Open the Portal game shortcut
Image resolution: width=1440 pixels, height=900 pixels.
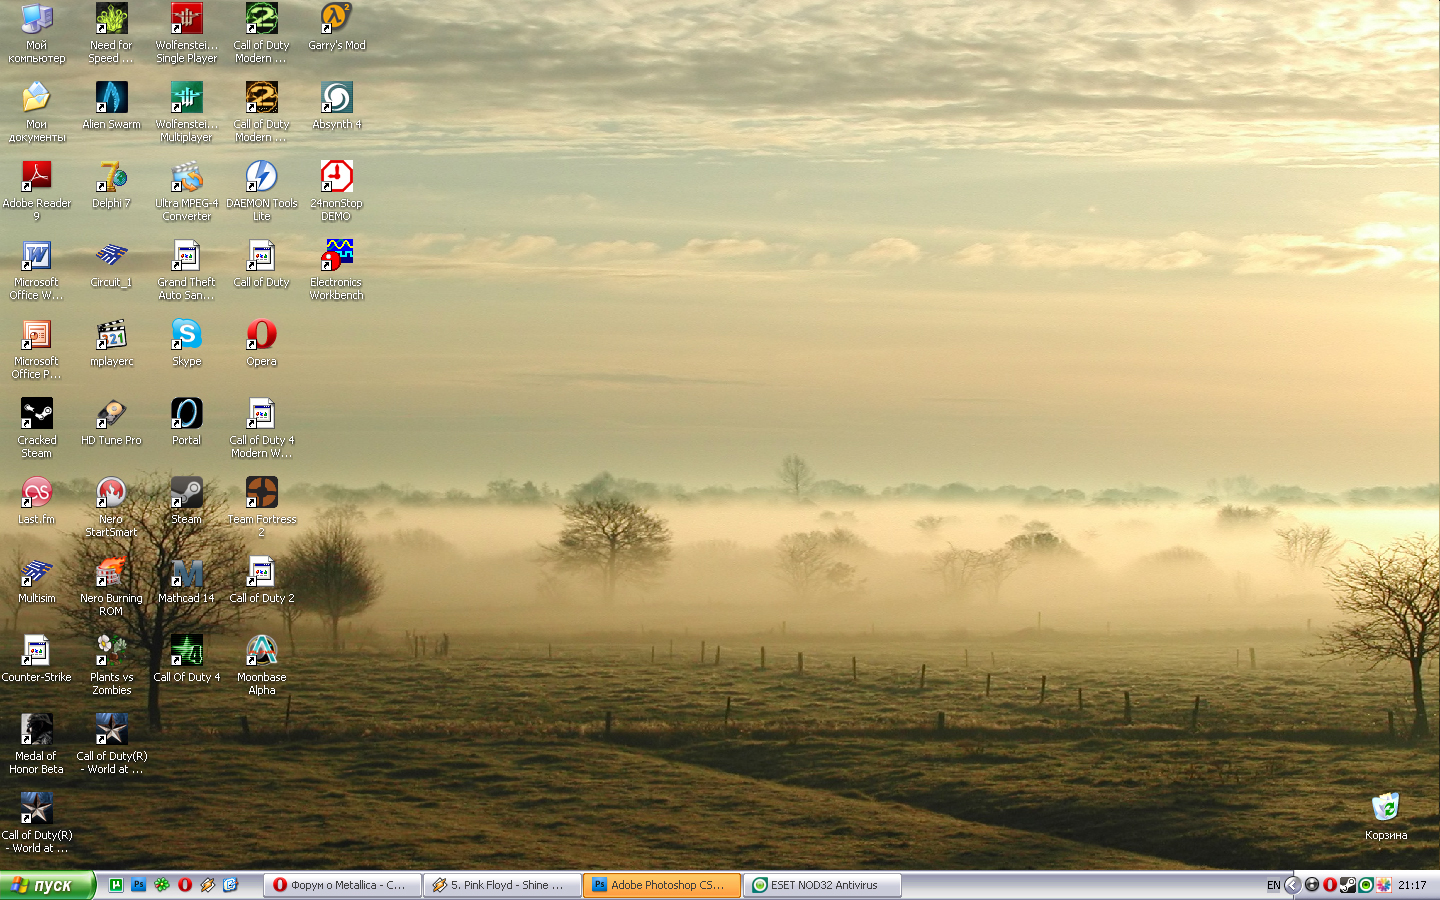(186, 414)
